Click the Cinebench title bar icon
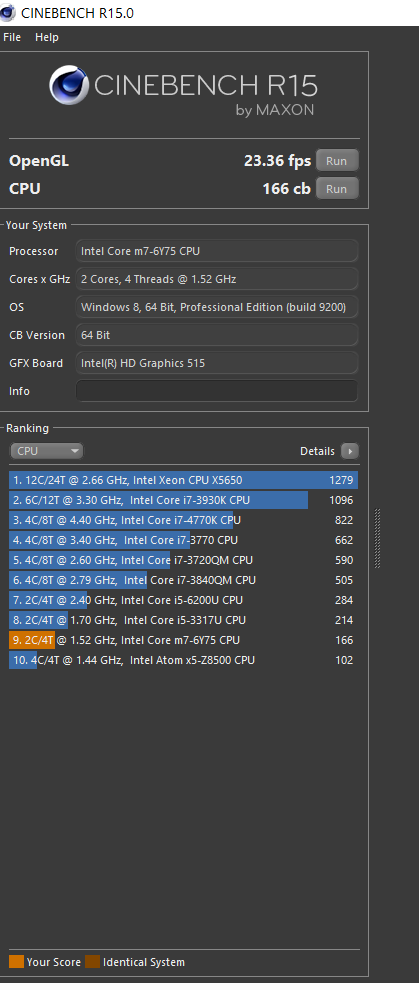This screenshot has height=983, width=419. pos(8,13)
